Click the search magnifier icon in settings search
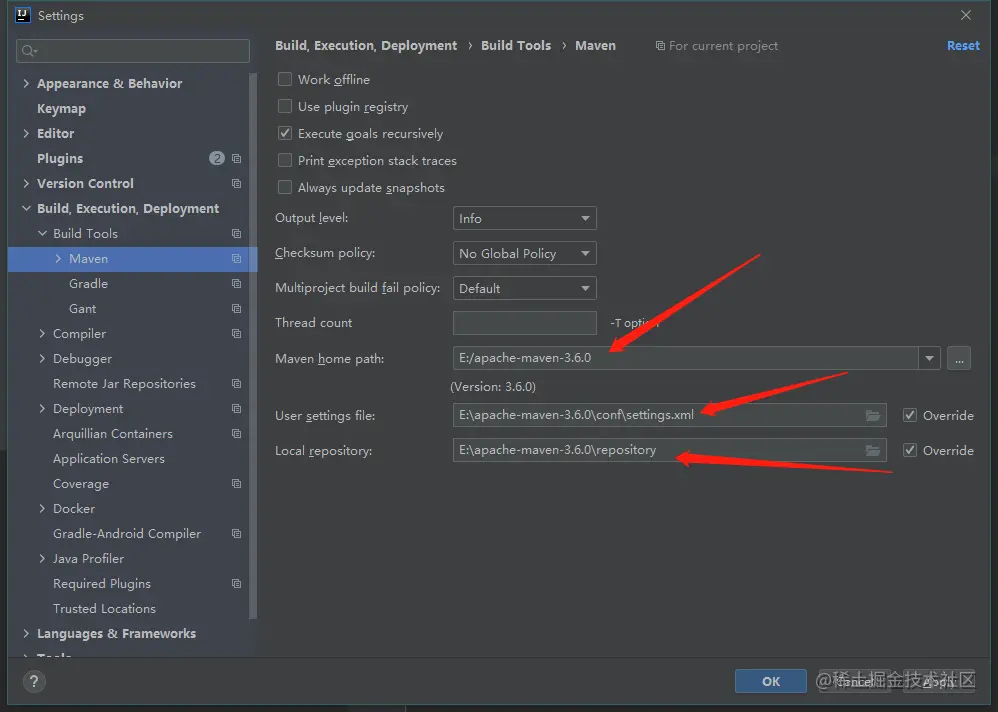Screen dimensions: 998x712 click(29, 51)
